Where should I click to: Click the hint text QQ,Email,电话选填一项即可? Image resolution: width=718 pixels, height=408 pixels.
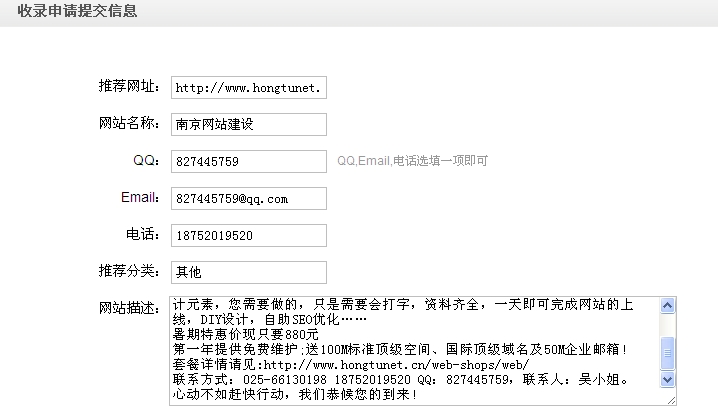412,161
